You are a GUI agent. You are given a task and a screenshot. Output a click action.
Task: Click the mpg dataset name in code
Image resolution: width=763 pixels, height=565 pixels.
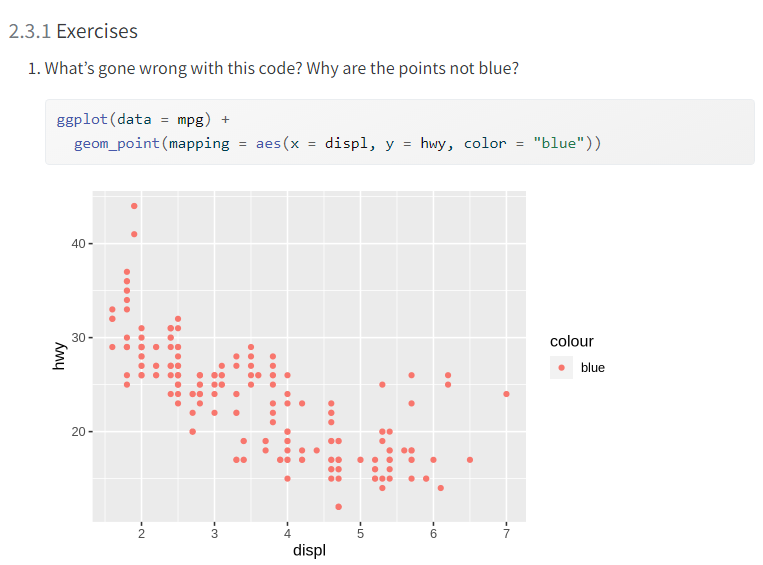191,120
